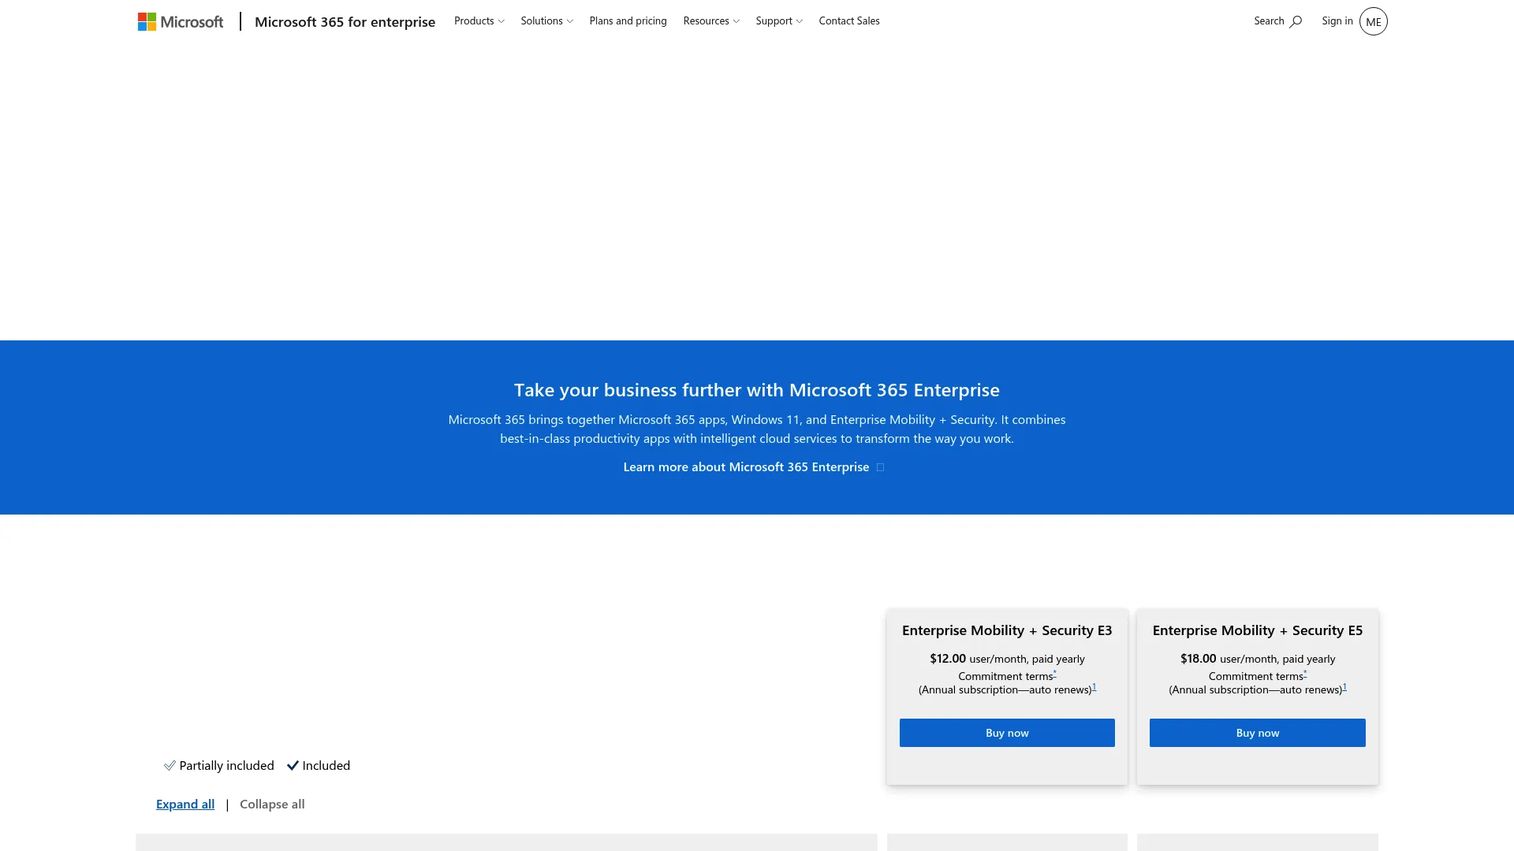Click the Partially included legend label
This screenshot has height=851, width=1514.
[226, 766]
